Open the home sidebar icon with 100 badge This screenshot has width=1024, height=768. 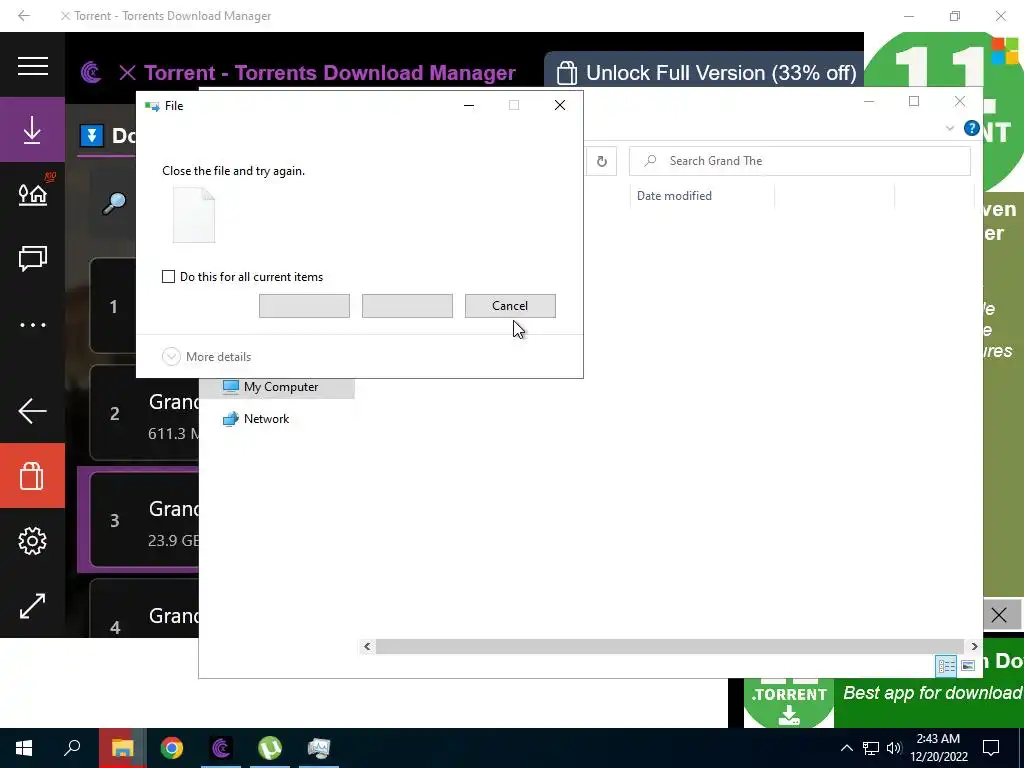(x=33, y=193)
